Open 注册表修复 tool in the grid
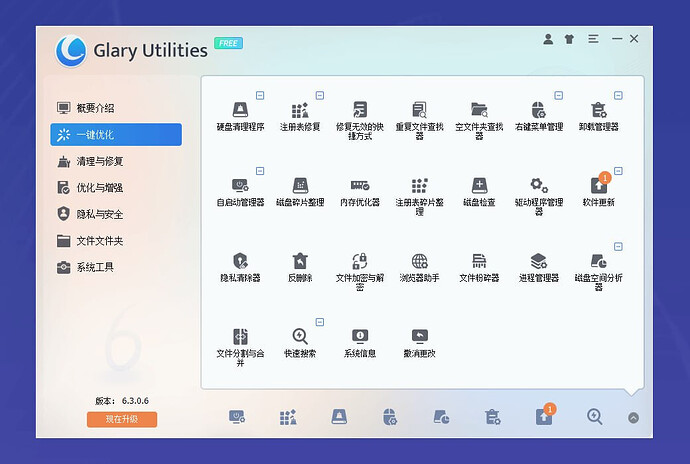Image resolution: width=690 pixels, height=464 pixels. (300, 116)
